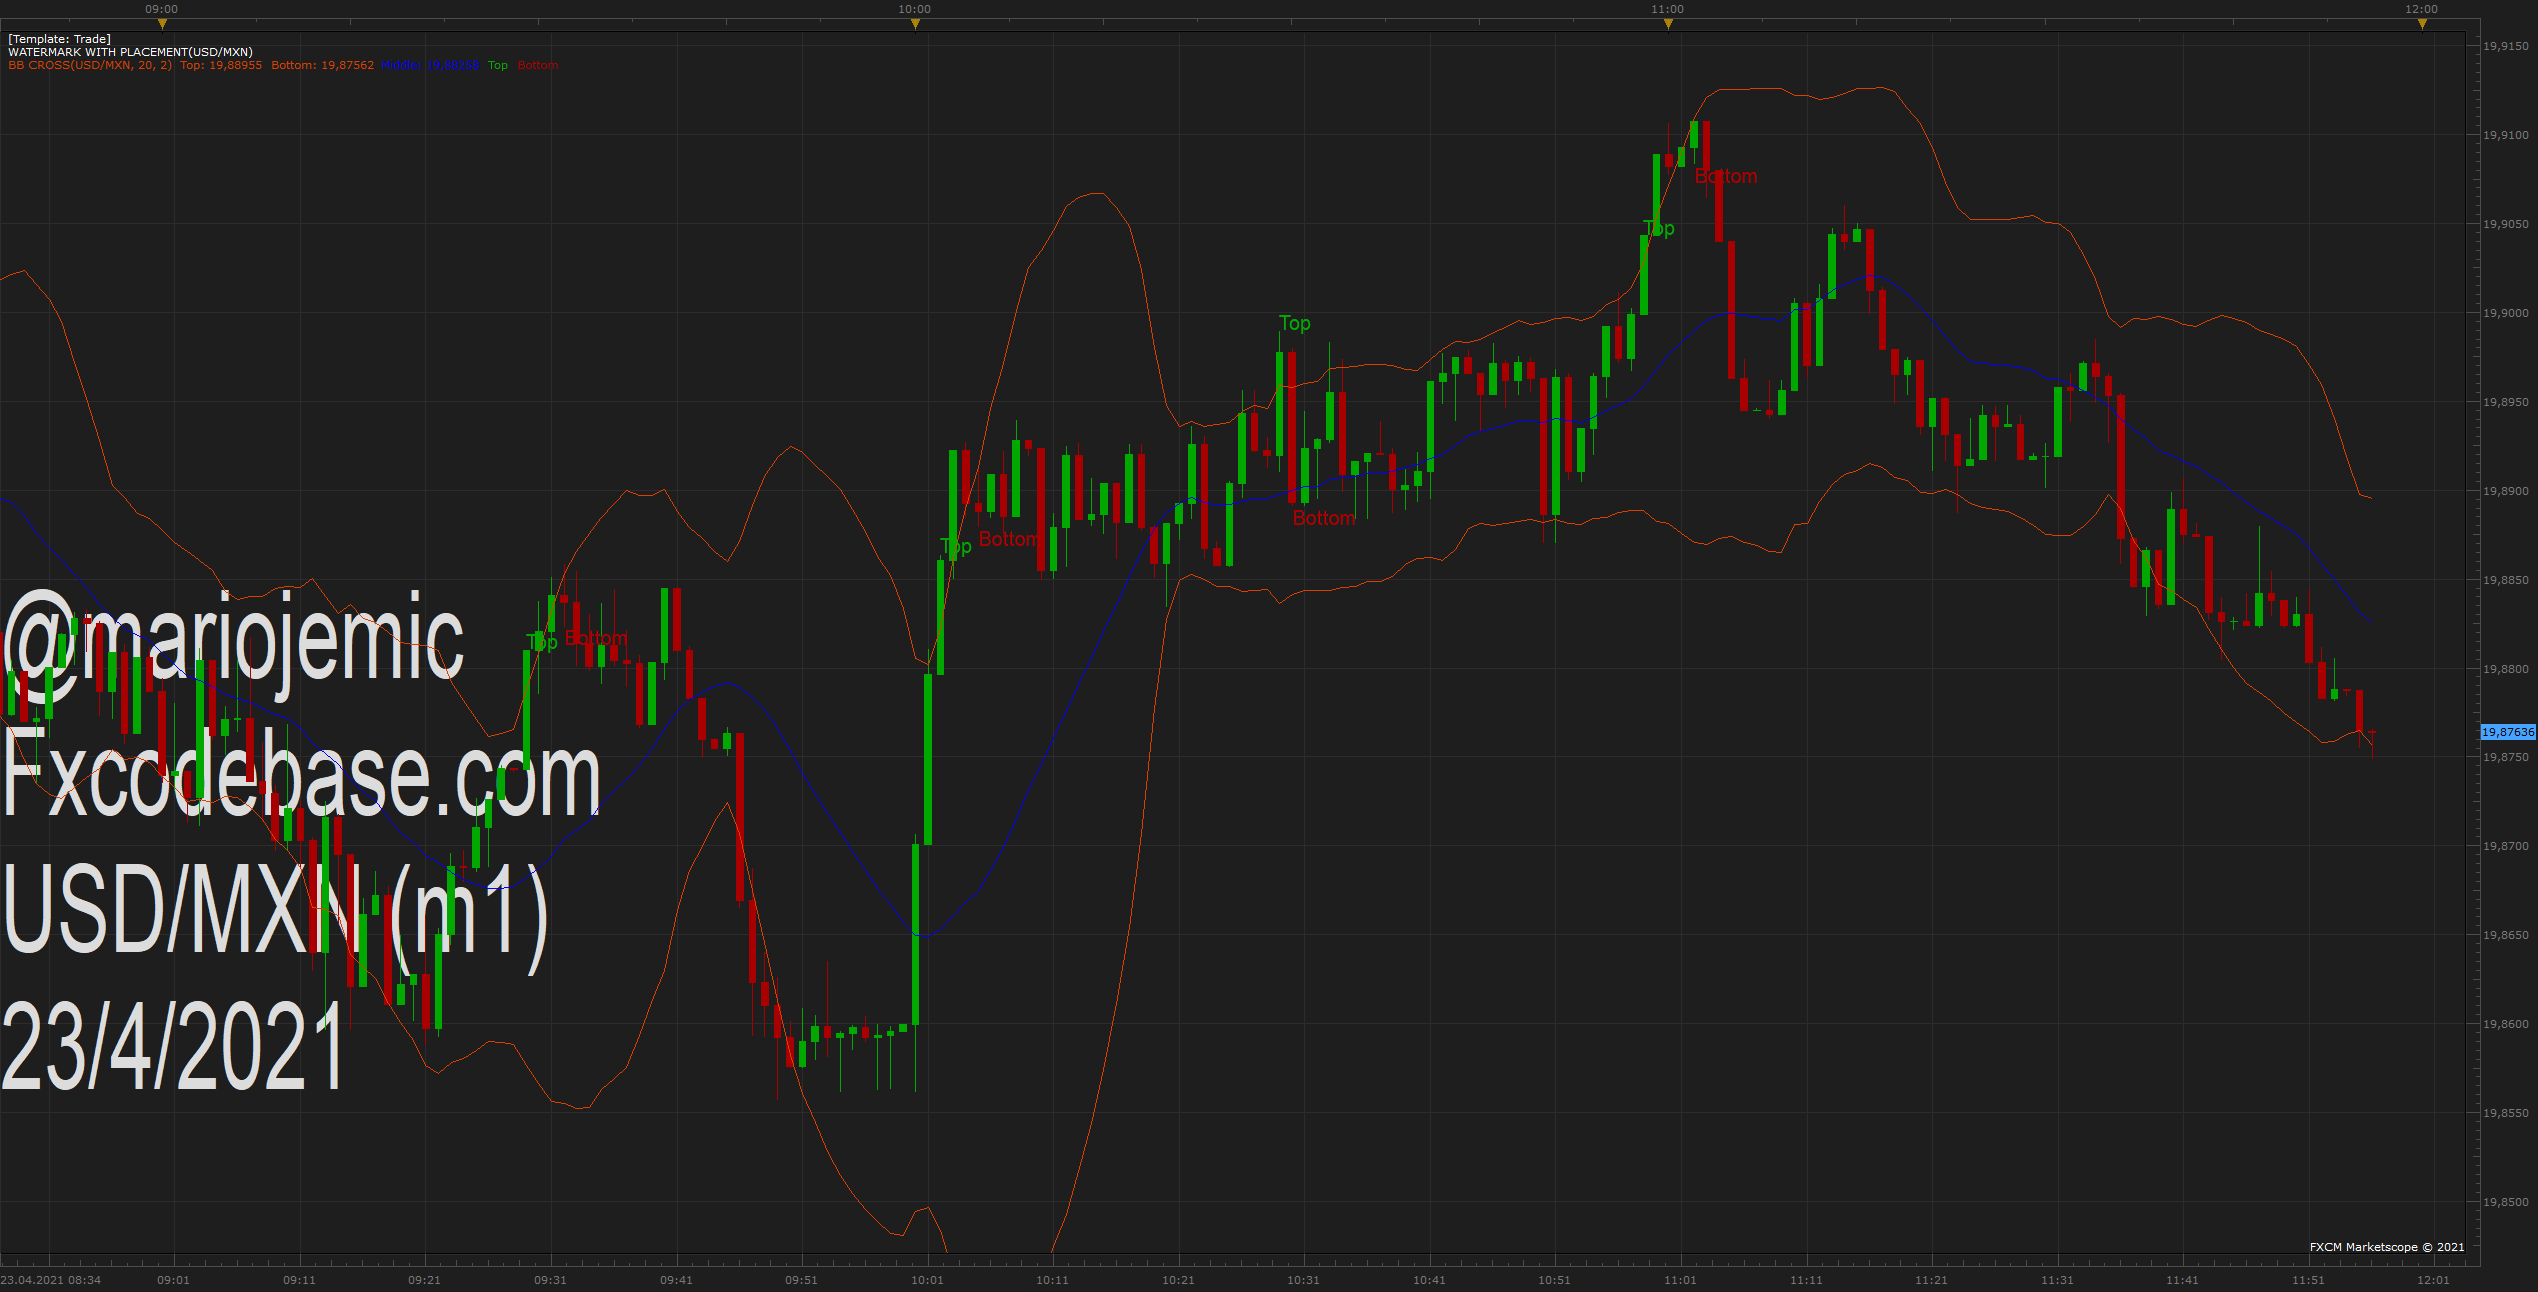This screenshot has width=2538, height=1292.
Task: Click the 09:31 time axis label
Action: pyautogui.click(x=550, y=1280)
